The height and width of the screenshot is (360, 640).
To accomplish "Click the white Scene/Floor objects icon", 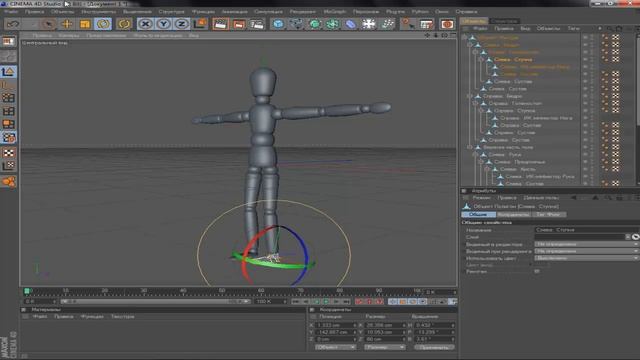I will (369, 24).
